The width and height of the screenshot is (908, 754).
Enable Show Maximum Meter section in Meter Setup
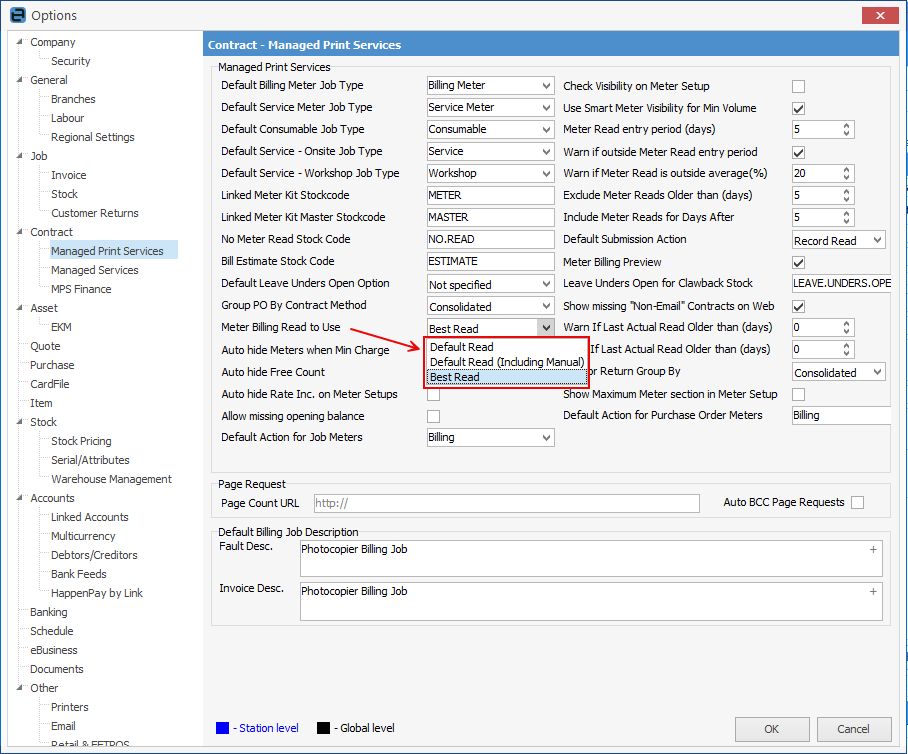click(799, 394)
